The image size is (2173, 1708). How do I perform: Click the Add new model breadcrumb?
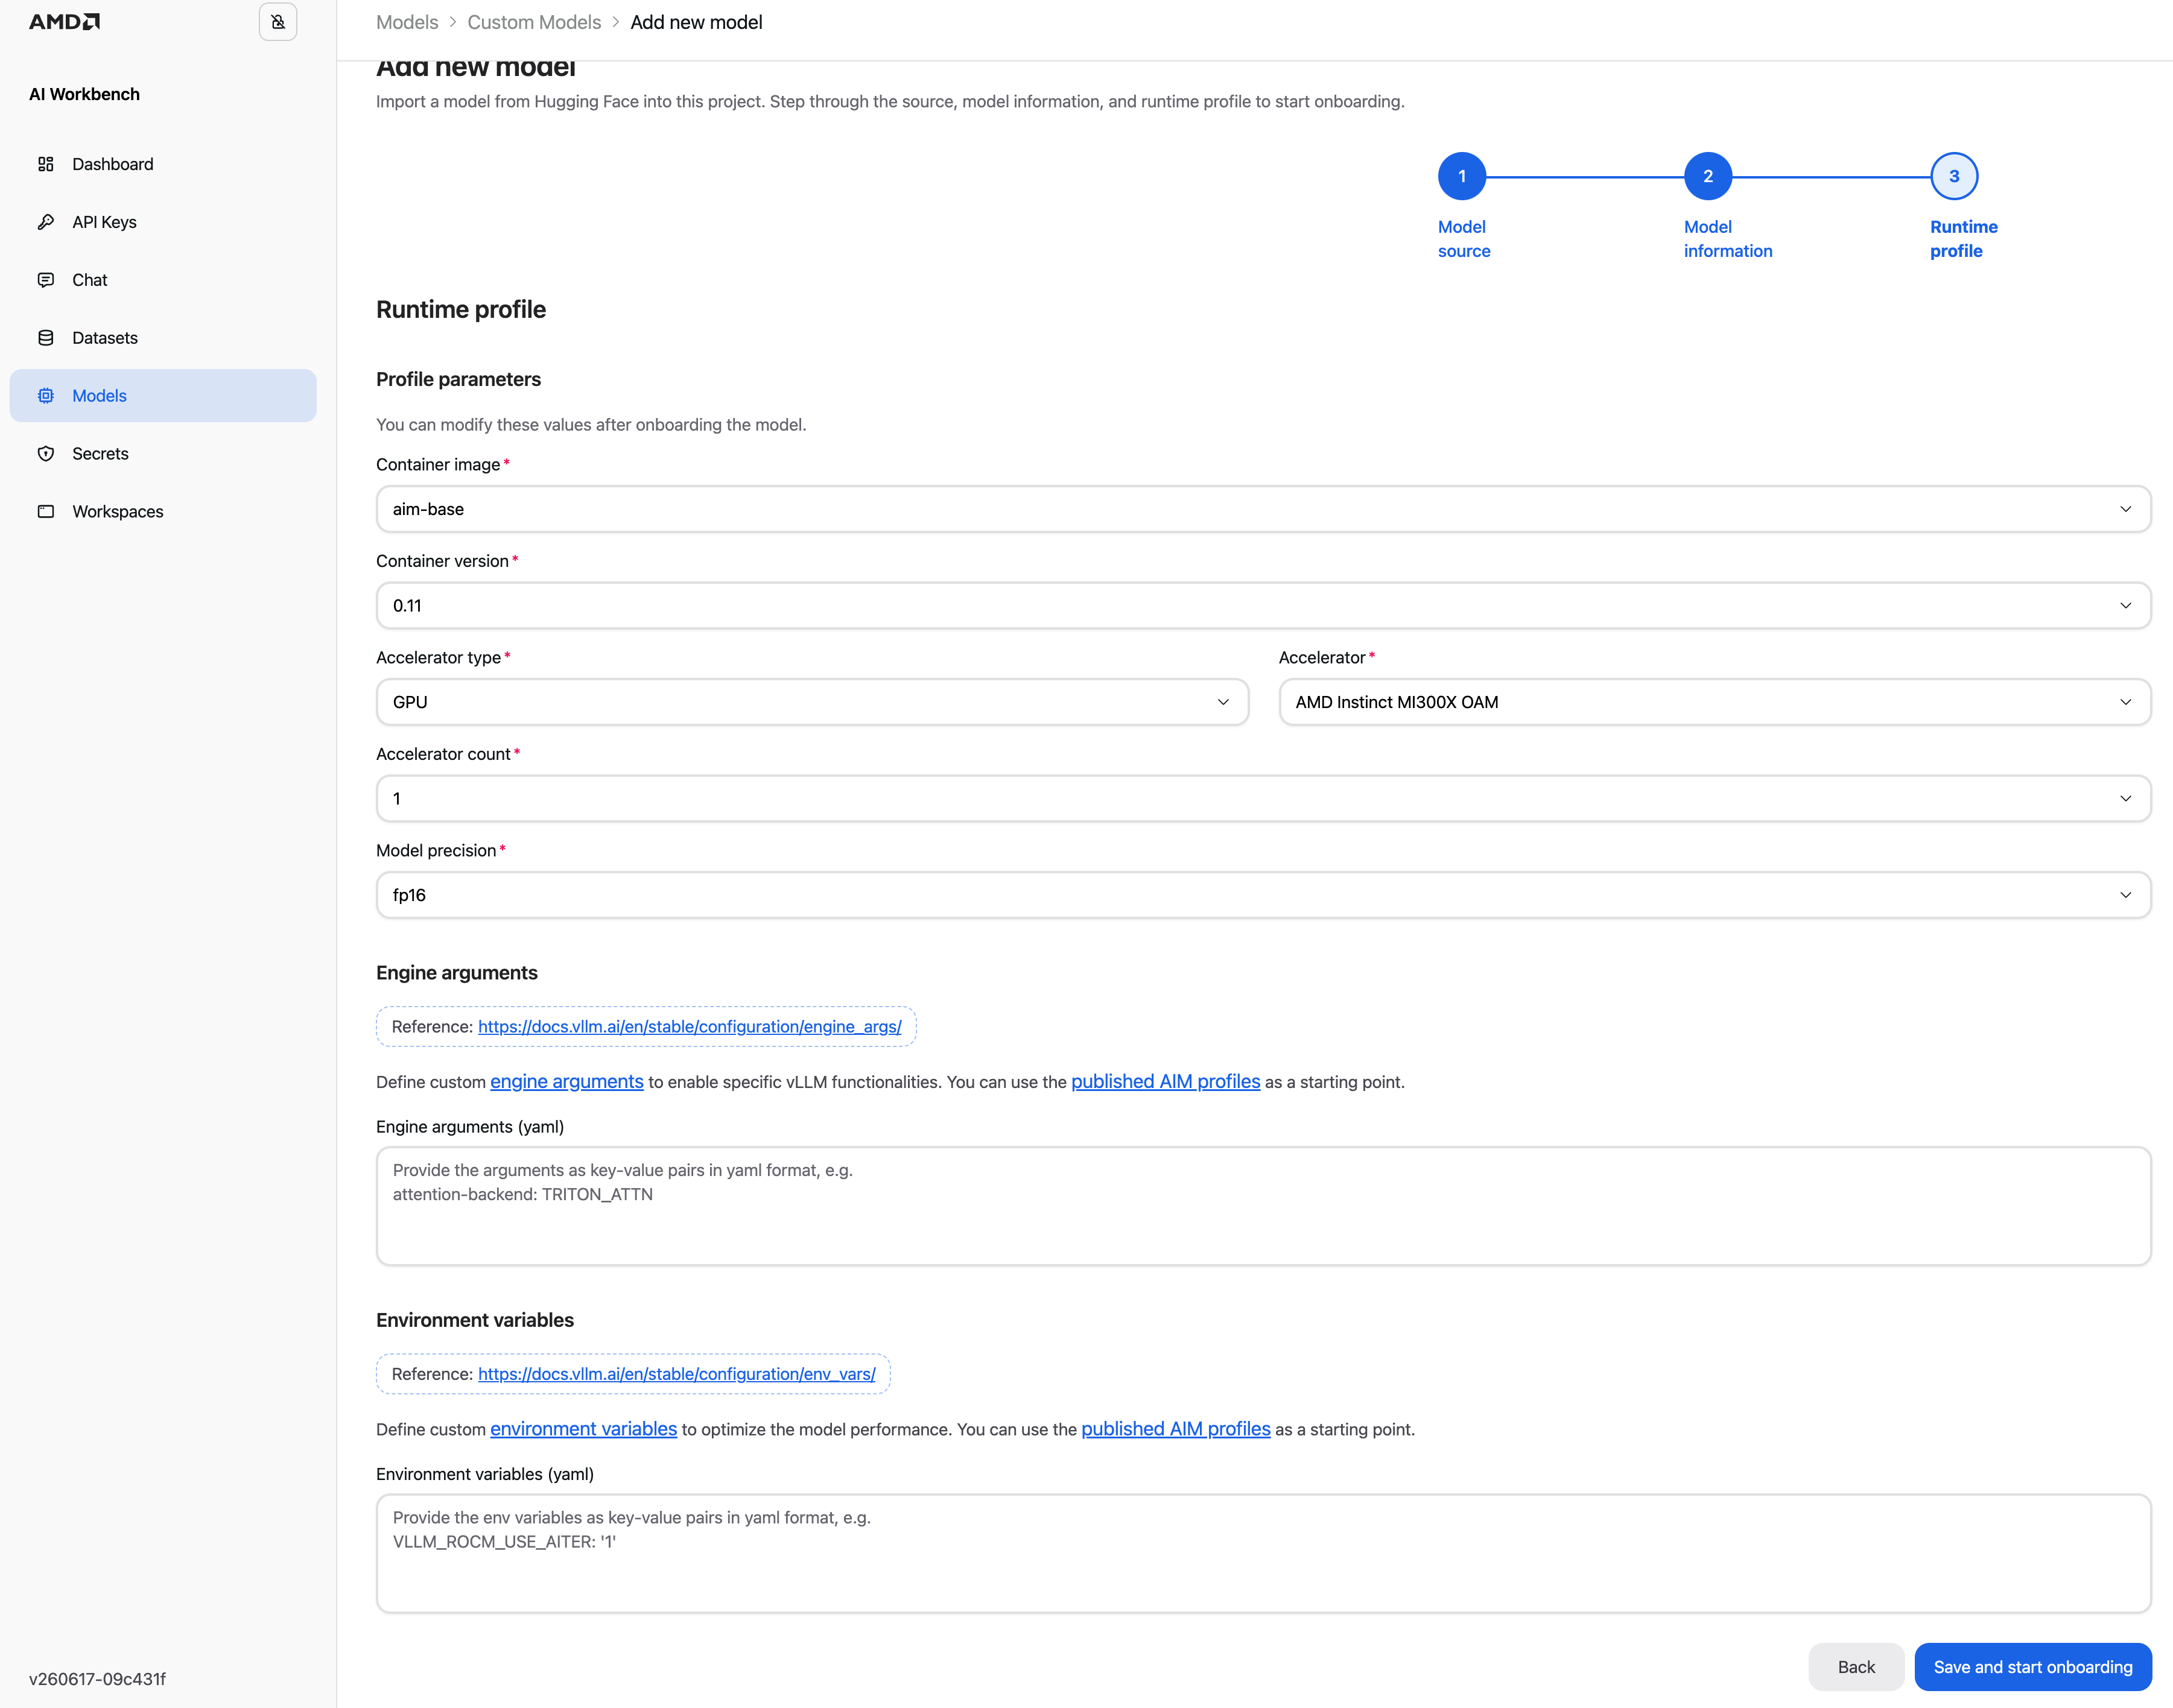pyautogui.click(x=696, y=22)
